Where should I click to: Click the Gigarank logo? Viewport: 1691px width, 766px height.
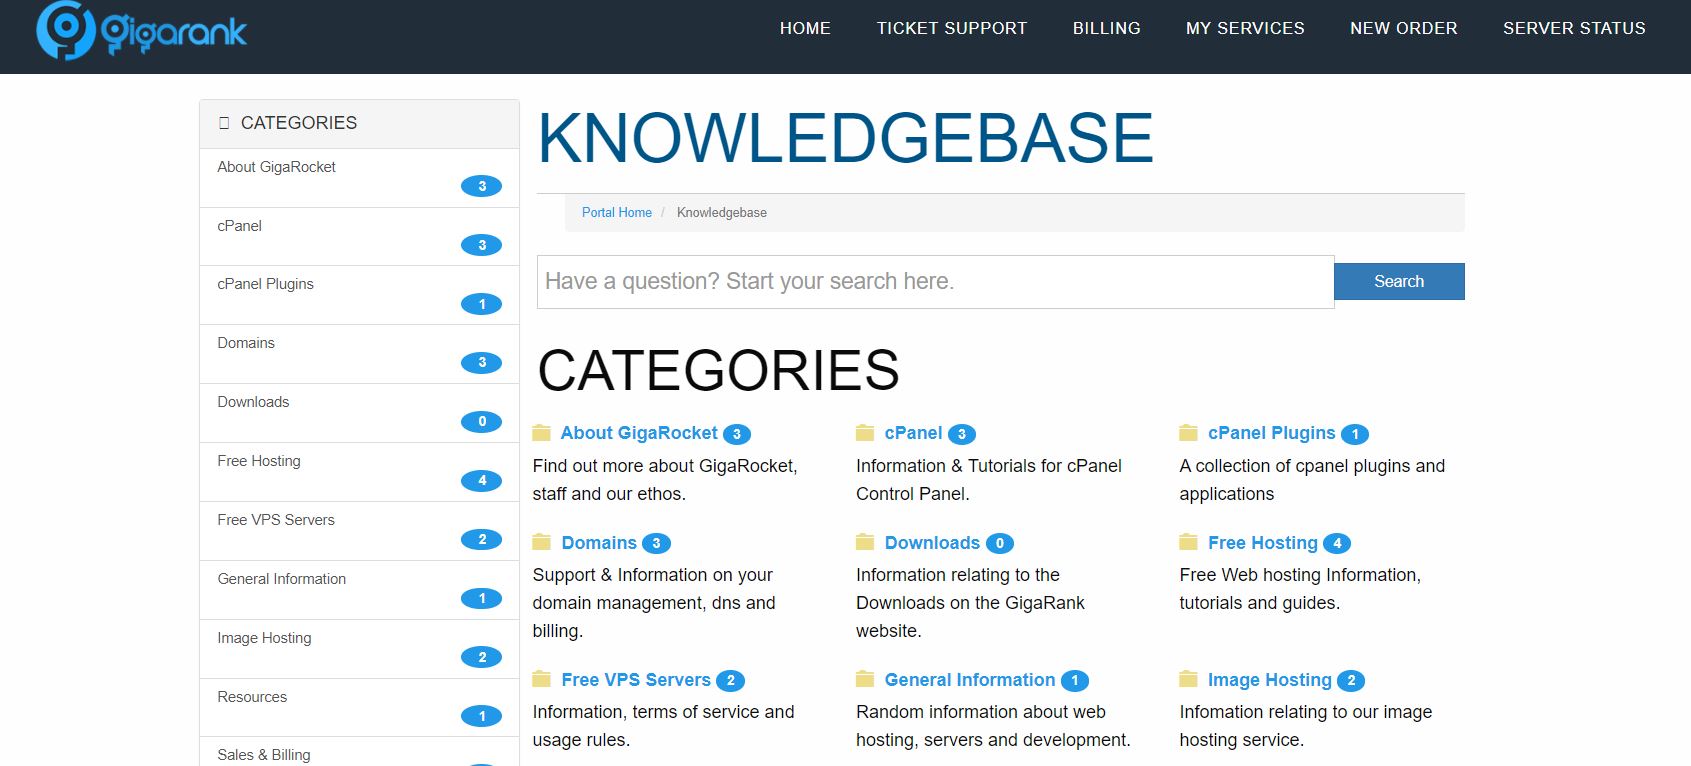tap(141, 30)
